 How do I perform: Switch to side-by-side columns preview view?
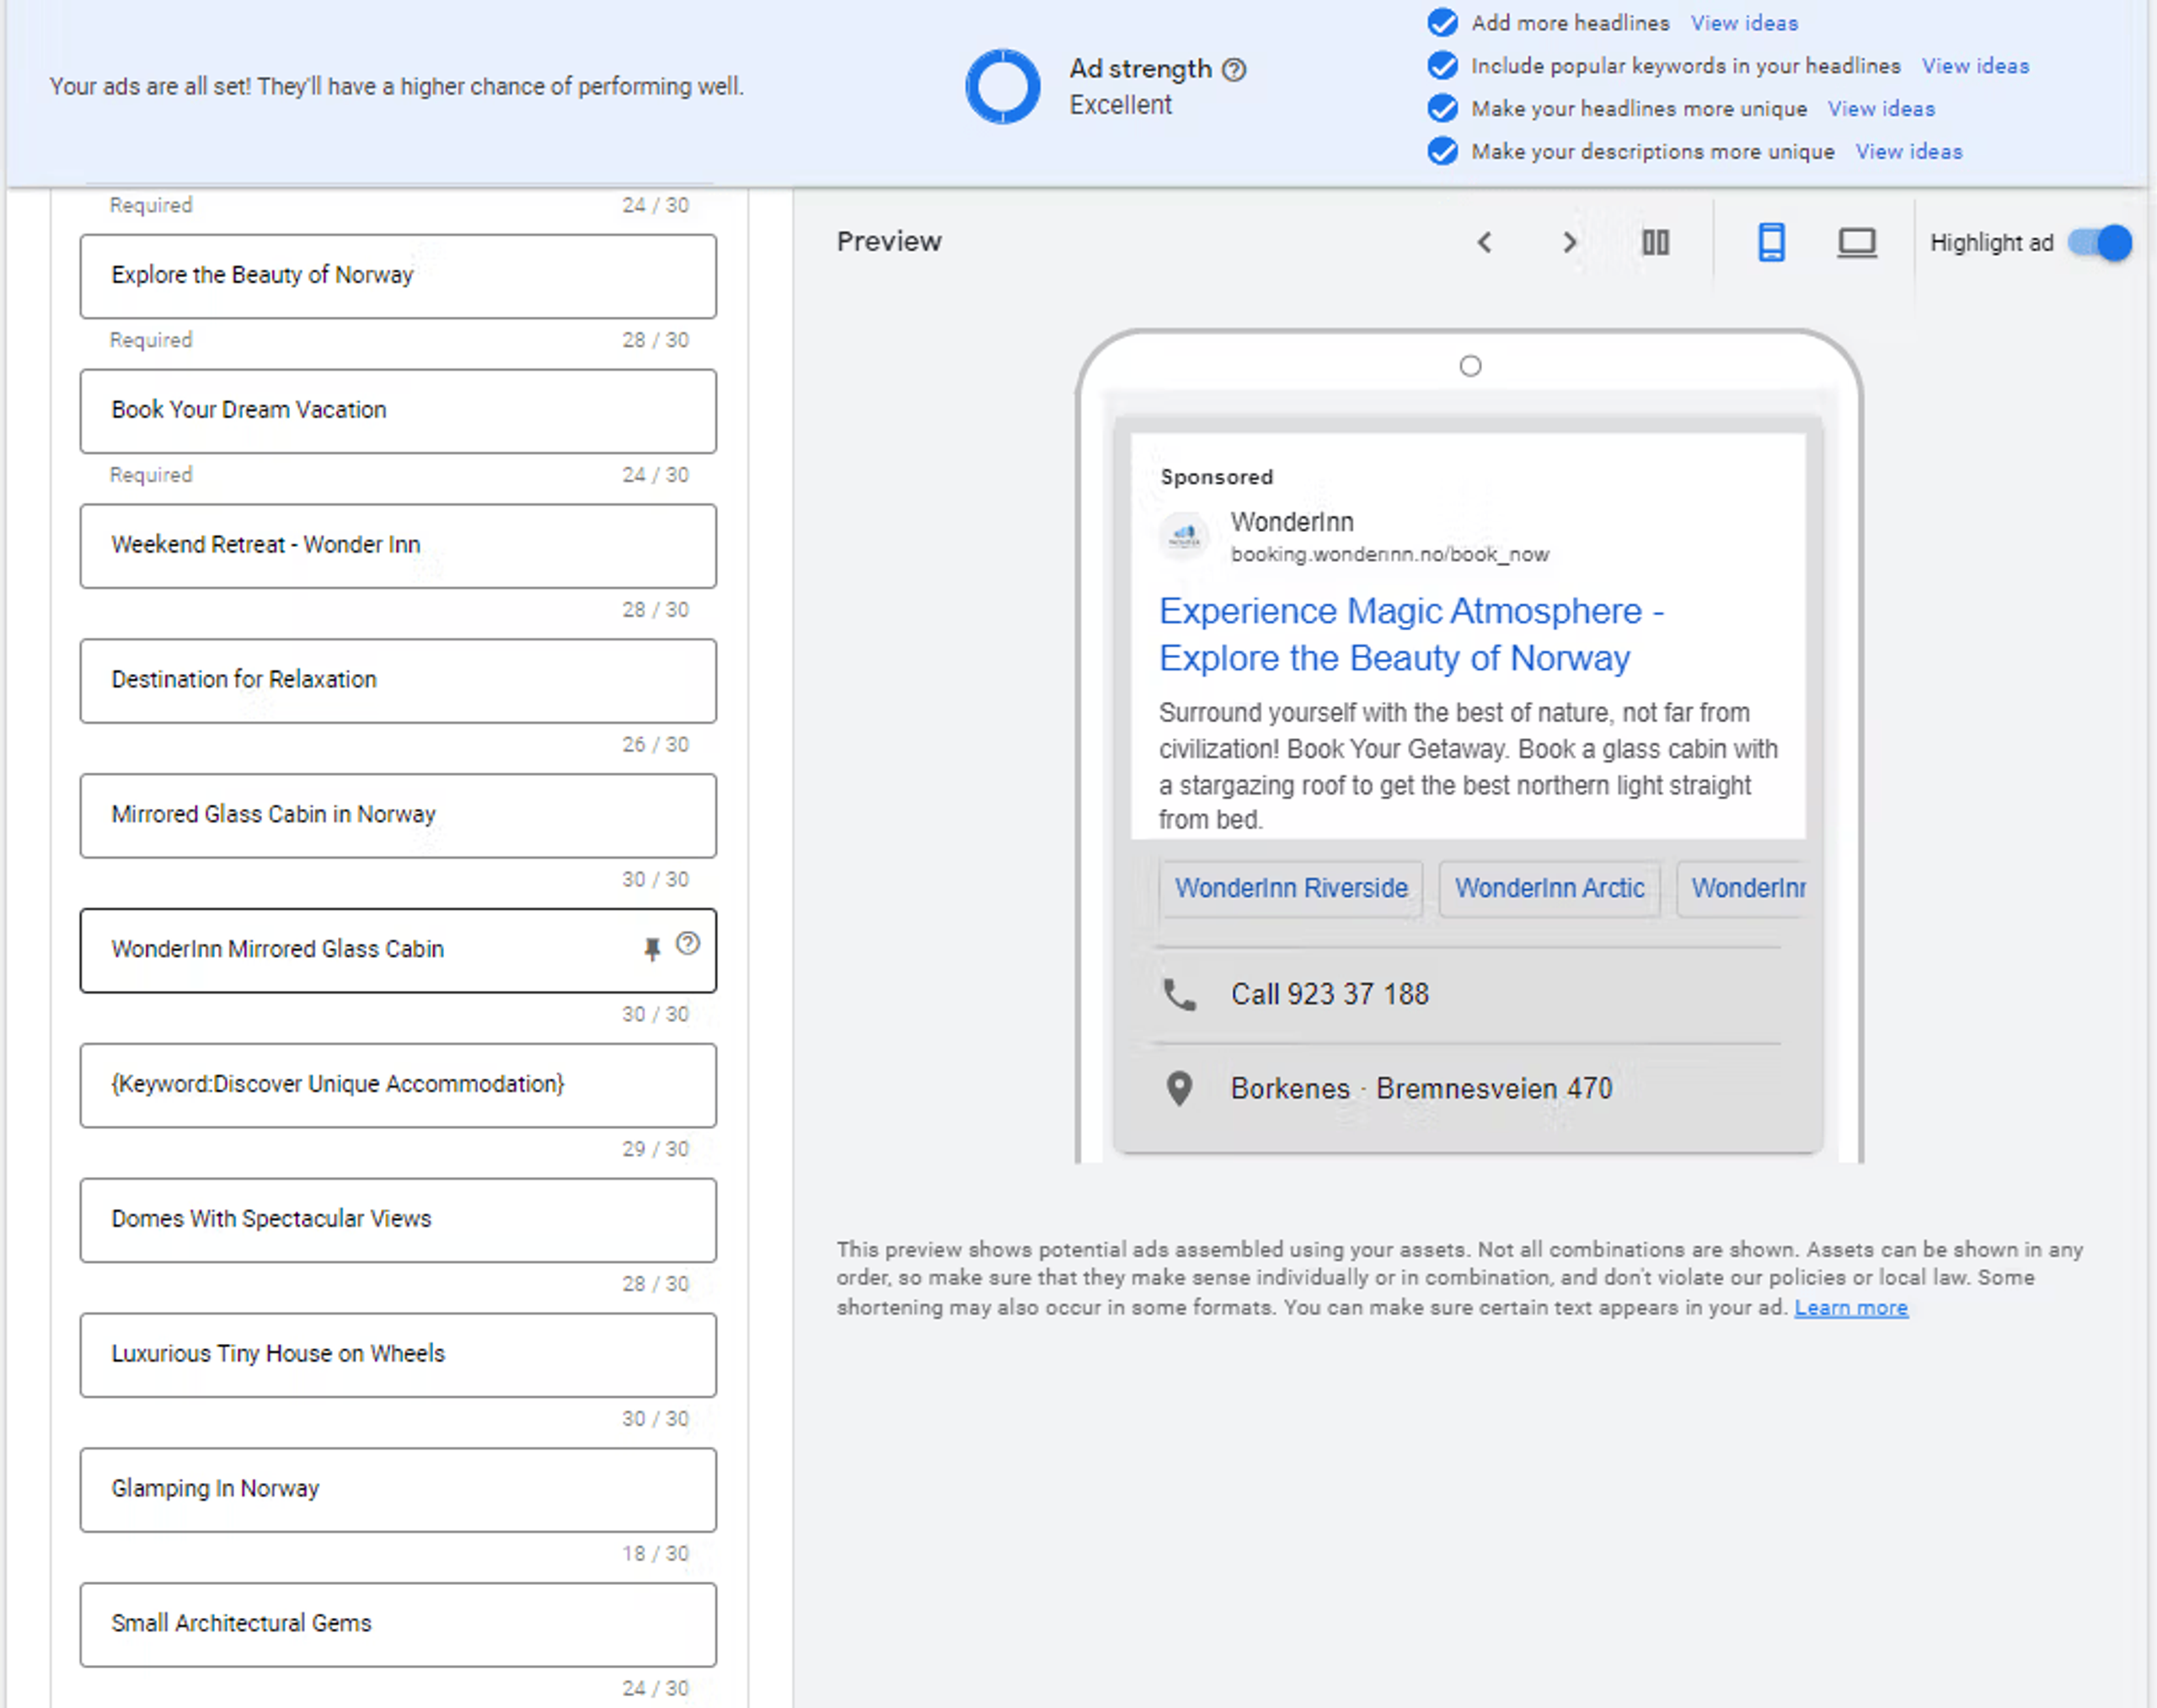[1655, 242]
